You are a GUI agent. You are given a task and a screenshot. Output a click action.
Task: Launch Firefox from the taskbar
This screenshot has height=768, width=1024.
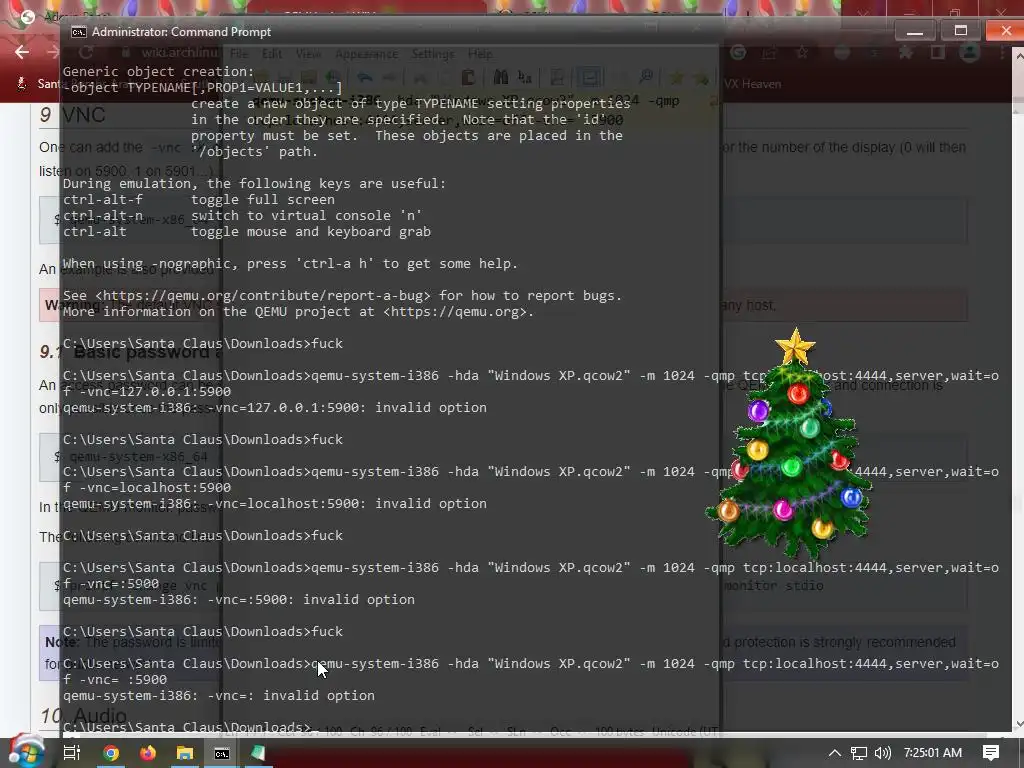click(148, 753)
